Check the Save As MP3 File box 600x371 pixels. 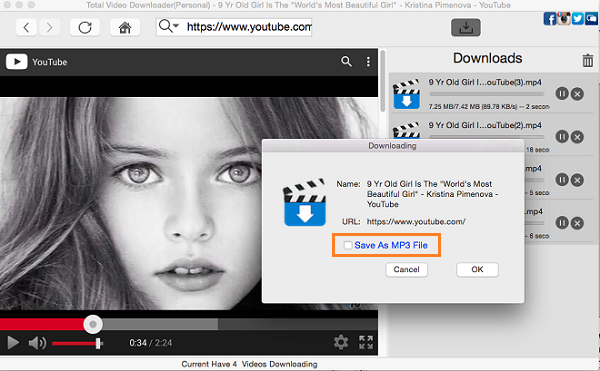tap(347, 245)
